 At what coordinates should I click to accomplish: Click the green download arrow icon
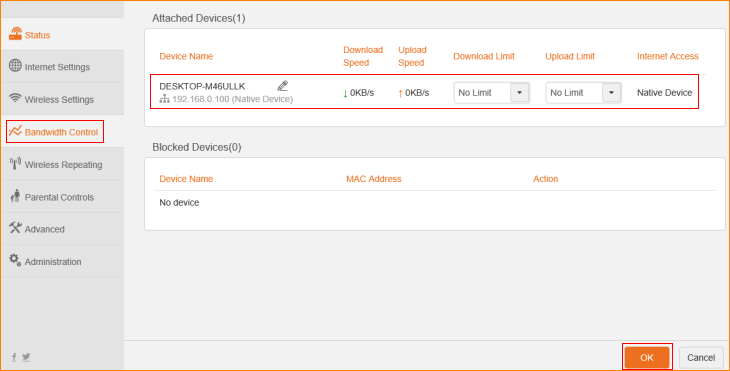click(345, 94)
